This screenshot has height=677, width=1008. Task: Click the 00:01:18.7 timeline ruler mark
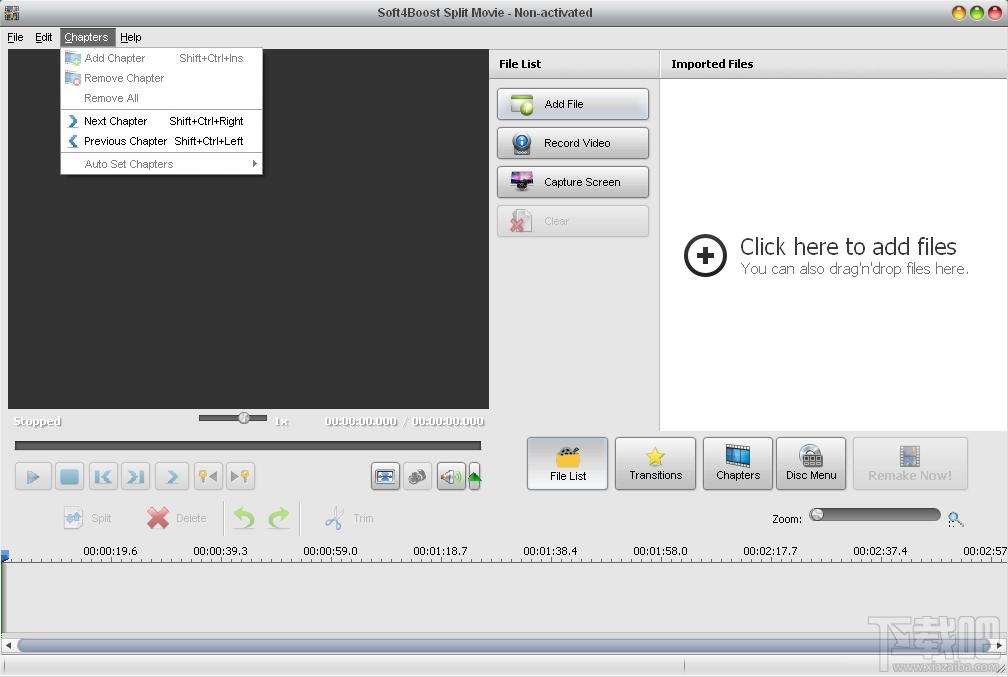440,551
